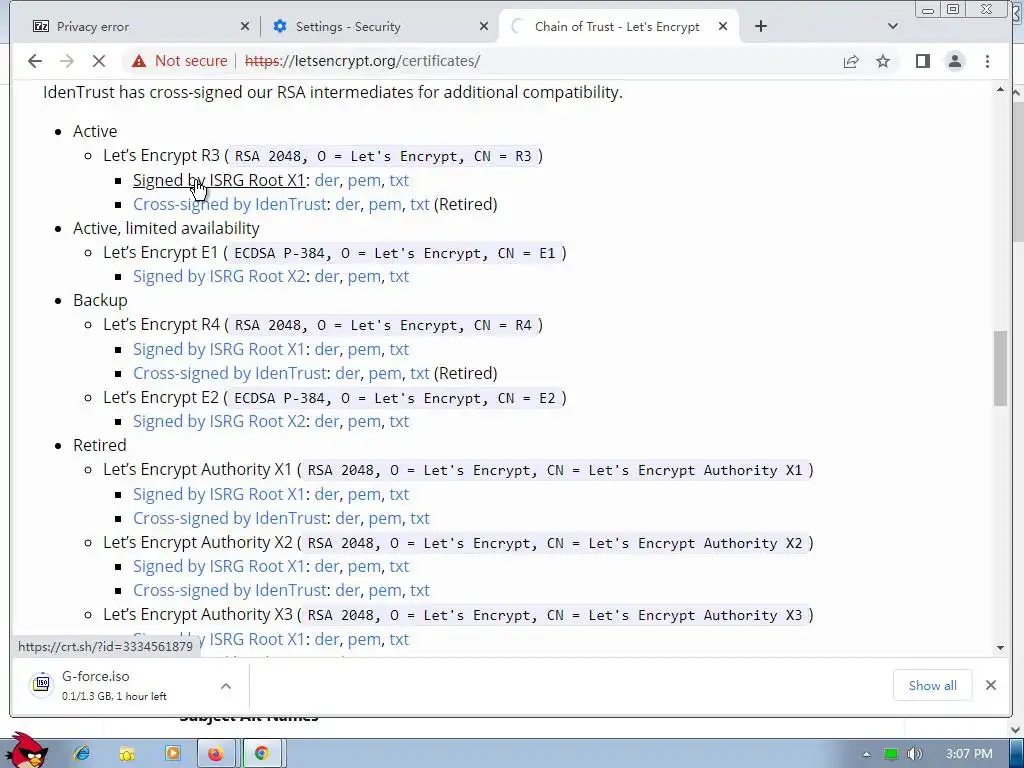This screenshot has width=1024, height=768.
Task: Open the side panel icon
Action: [922, 61]
